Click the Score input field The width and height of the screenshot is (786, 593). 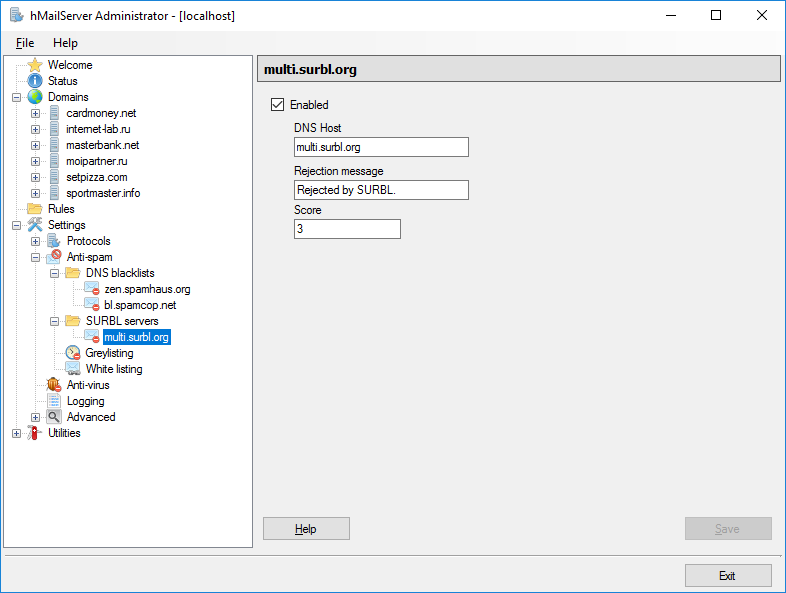click(347, 229)
